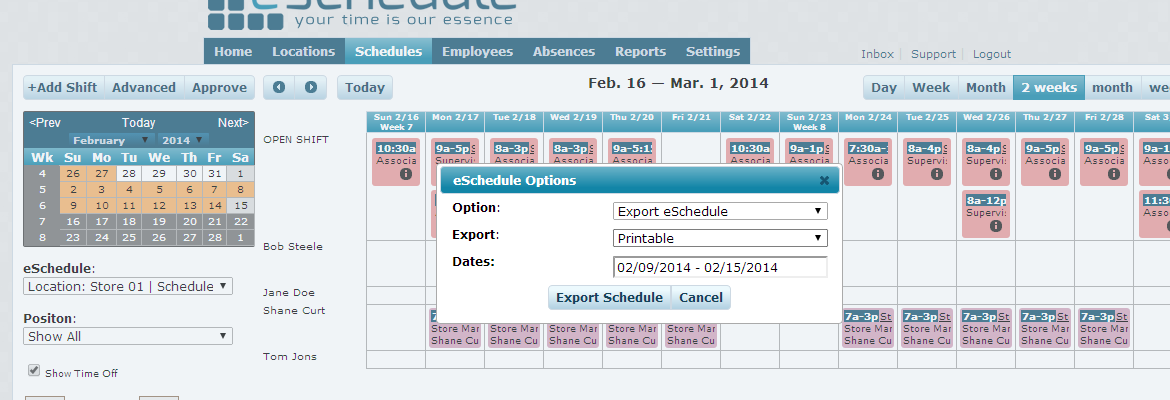Viewport: 1170px width, 400px height.
Task: Click the next period arrow icon
Action: pos(311,88)
